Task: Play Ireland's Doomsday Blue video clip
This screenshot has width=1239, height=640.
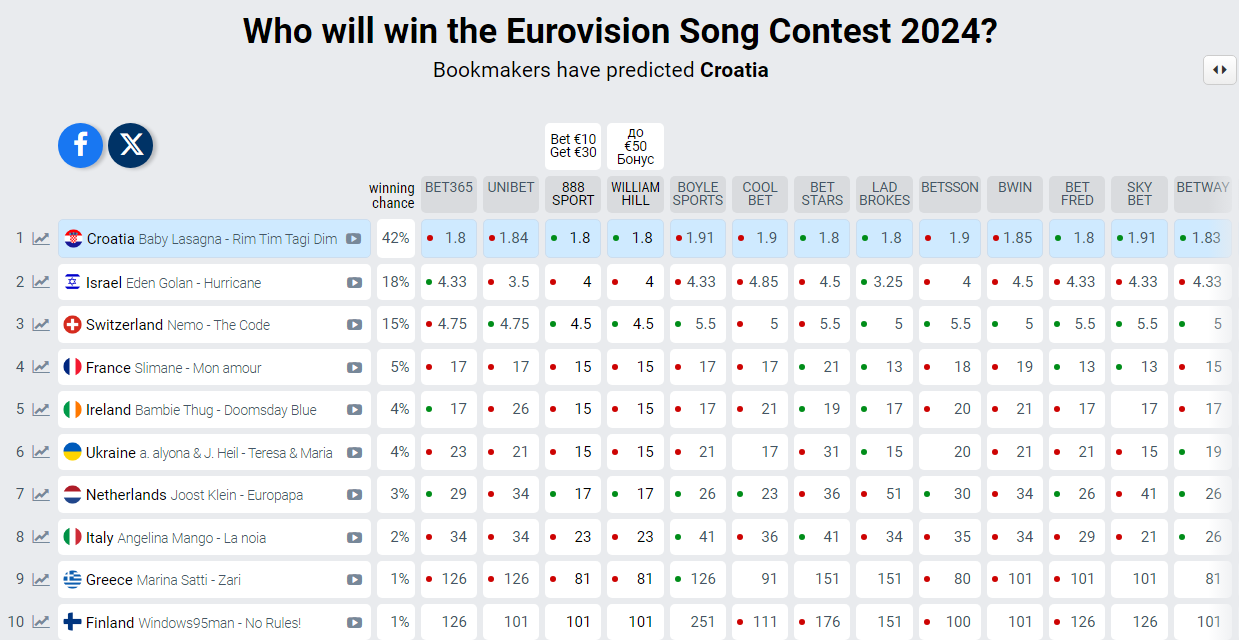Action: click(x=354, y=410)
